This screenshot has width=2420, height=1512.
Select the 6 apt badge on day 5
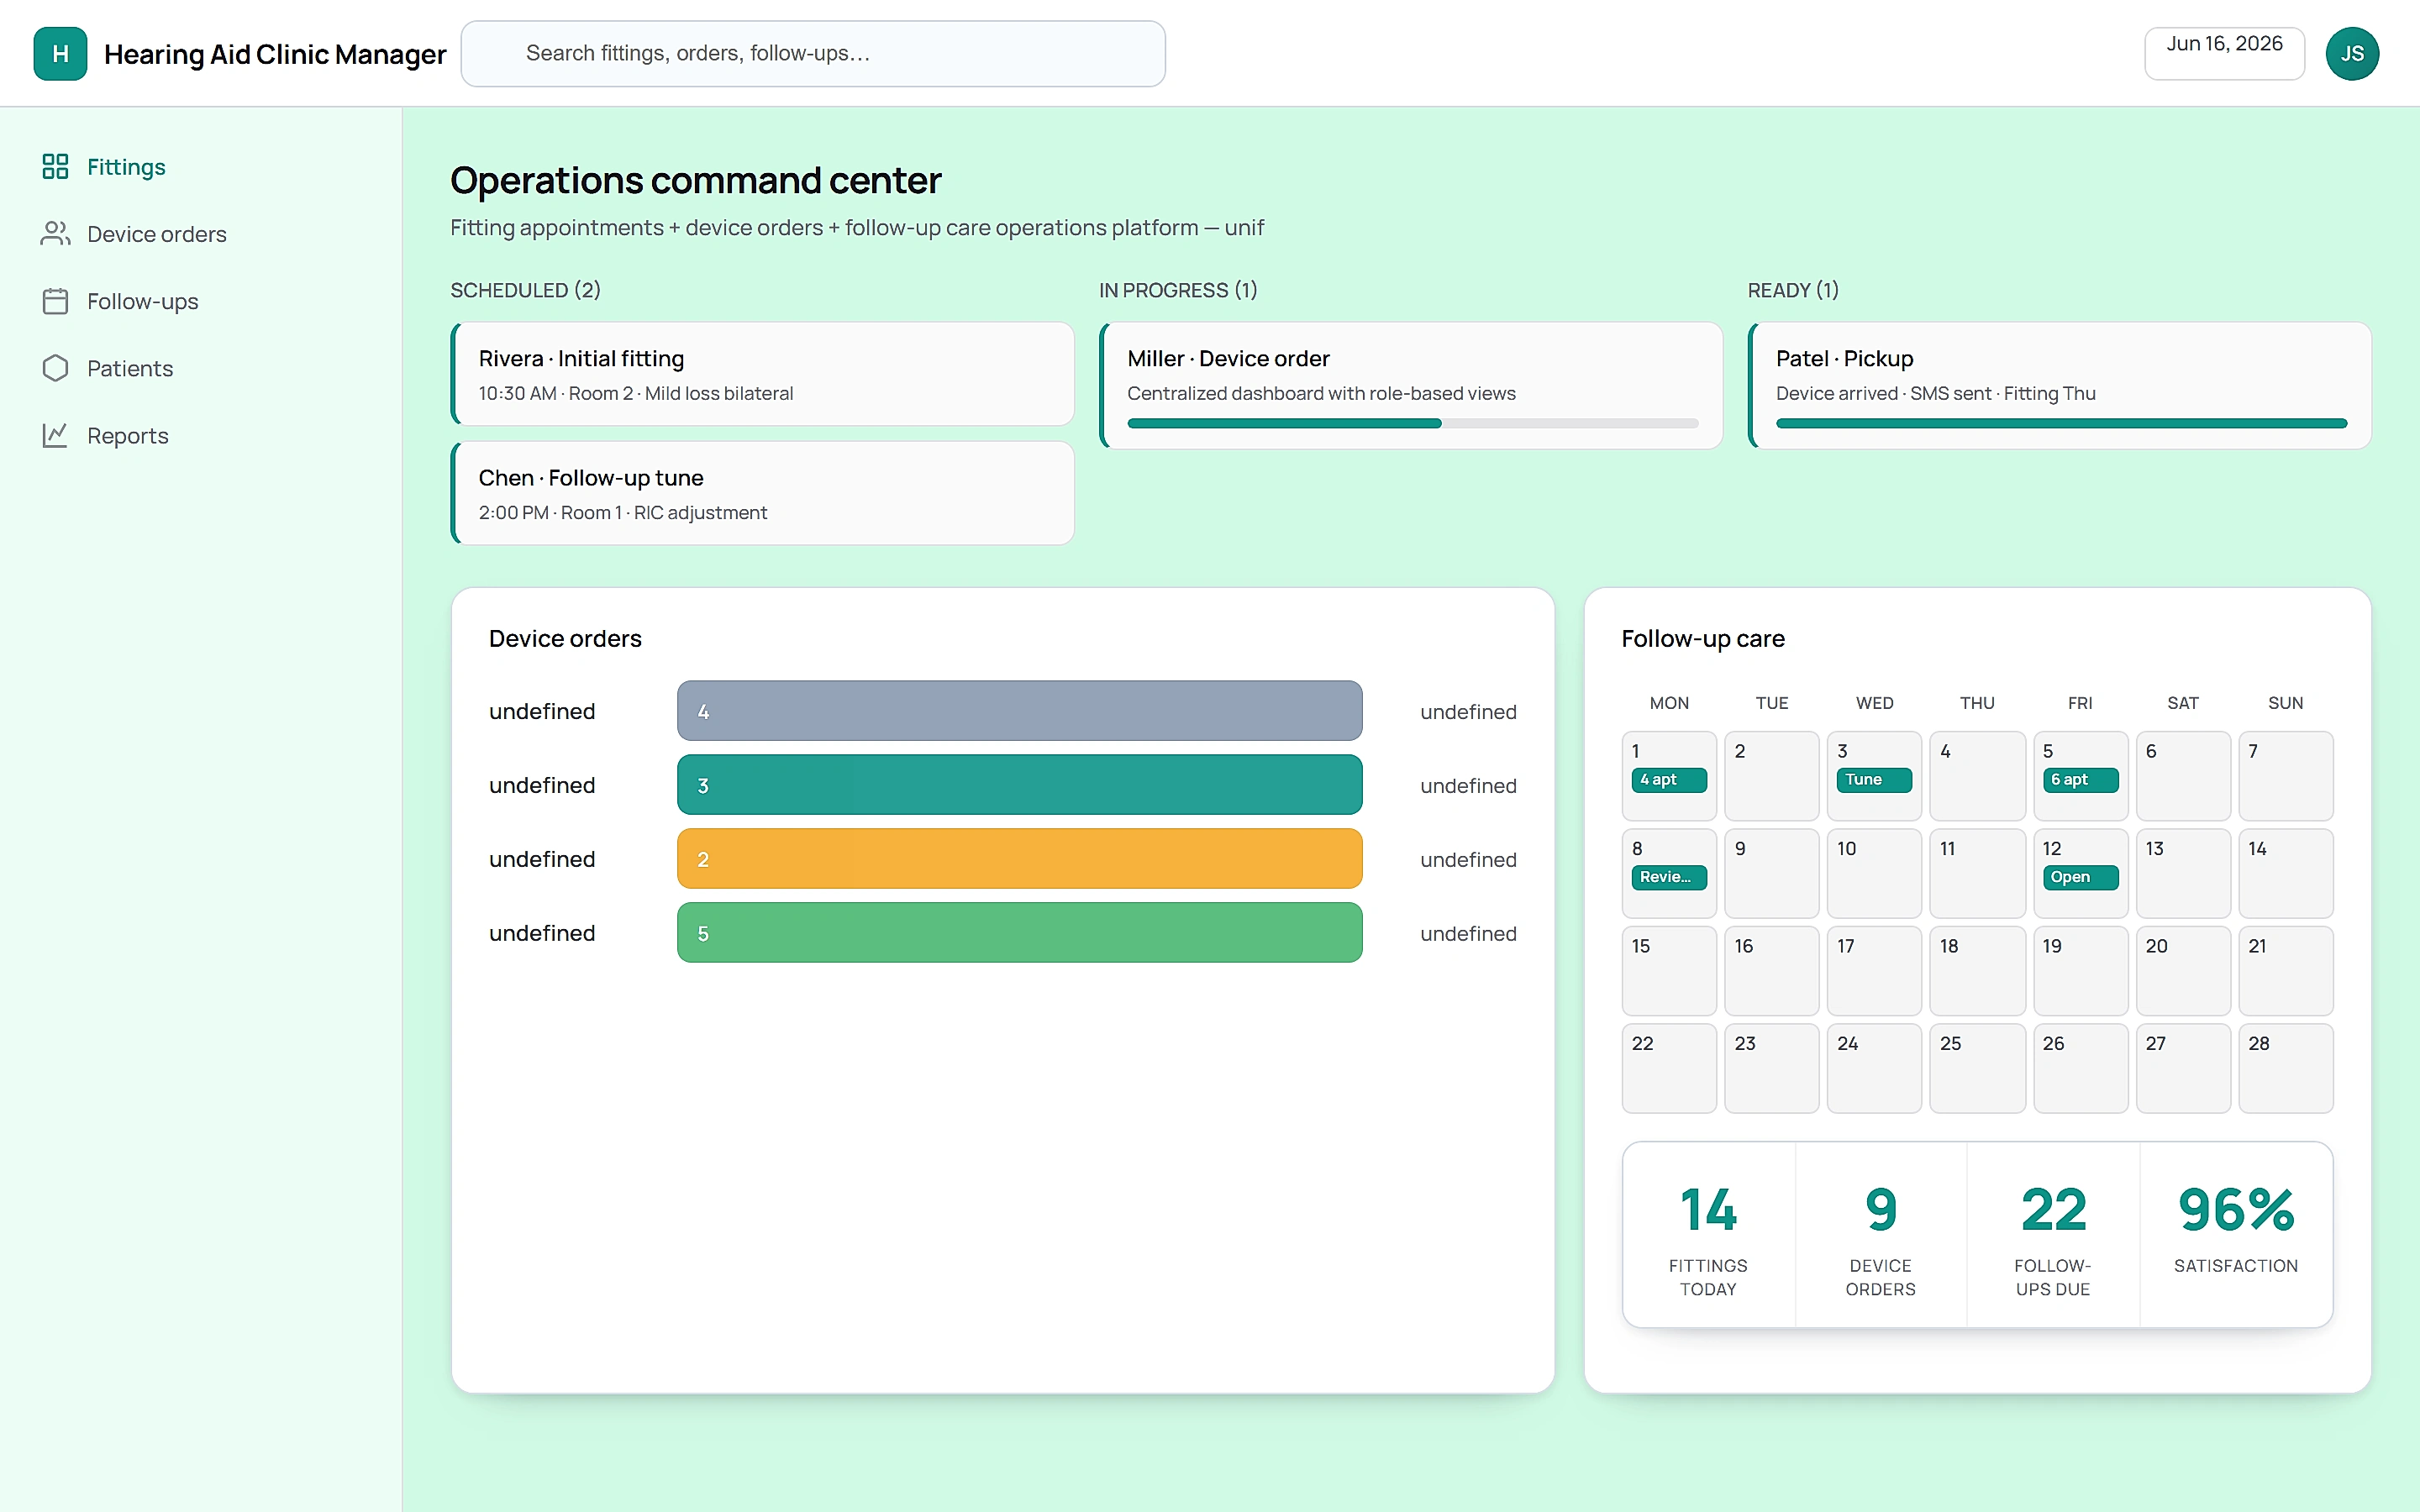tap(2080, 779)
